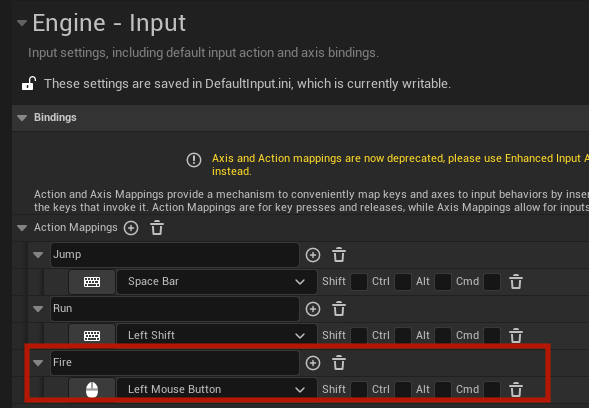Screen dimensions: 589x408
Task: Enable Ctrl modifier for Left Shift binding
Action: point(403,335)
